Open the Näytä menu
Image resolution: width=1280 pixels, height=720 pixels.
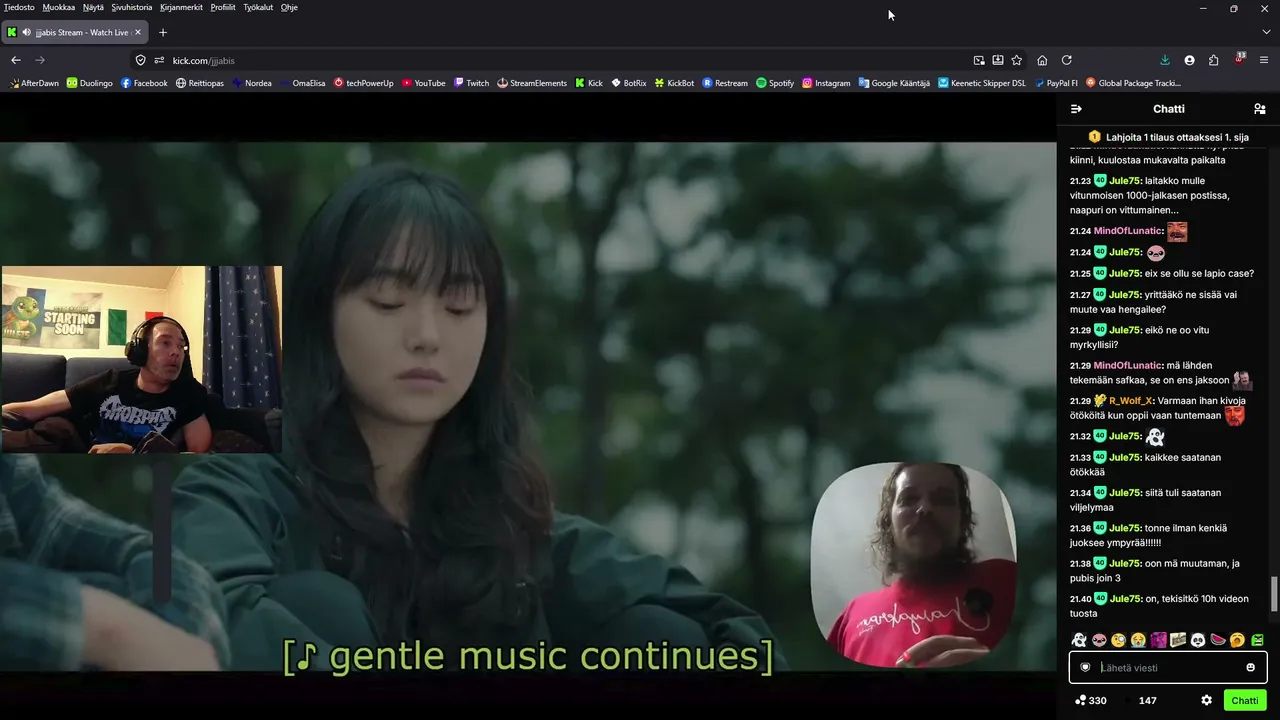(93, 7)
